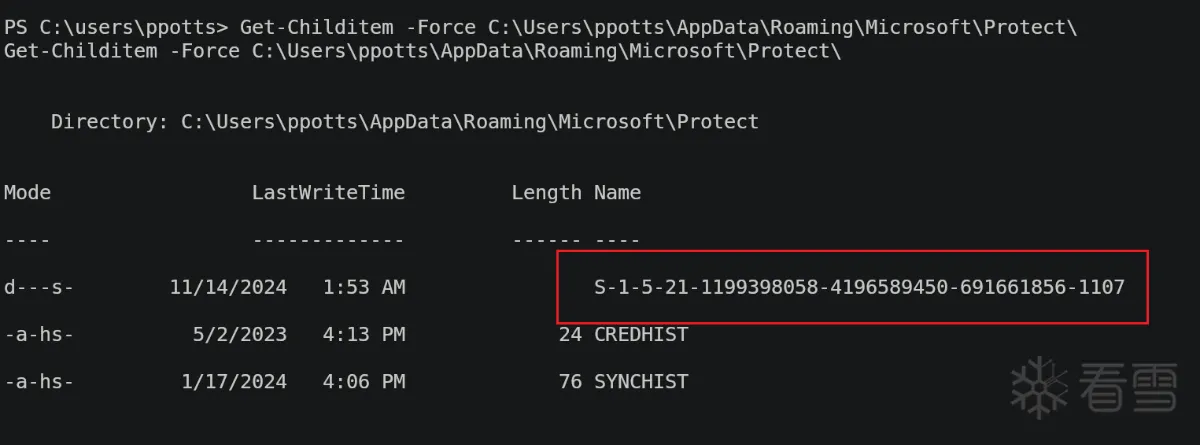Click the Mode column header

27,192
